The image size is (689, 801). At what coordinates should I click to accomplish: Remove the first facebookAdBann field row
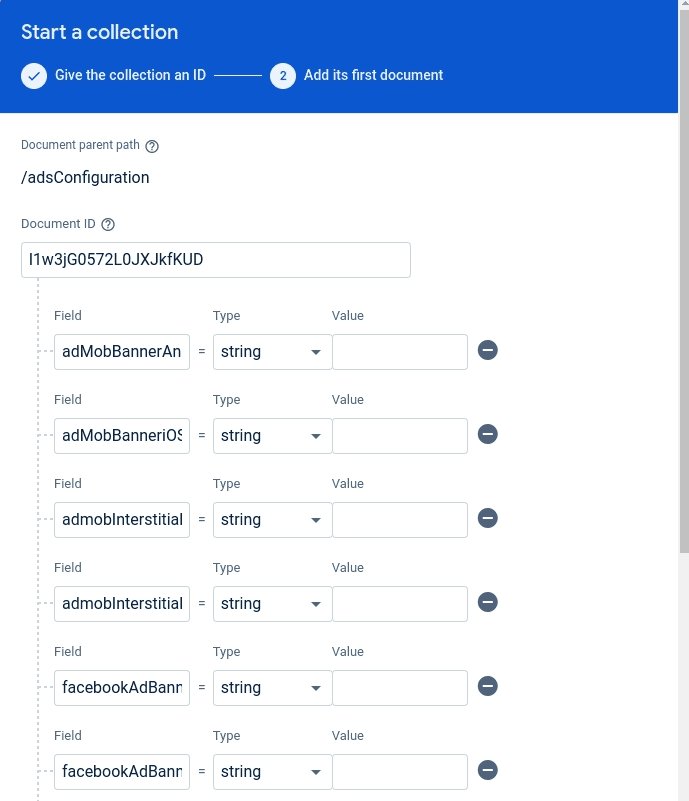point(488,686)
